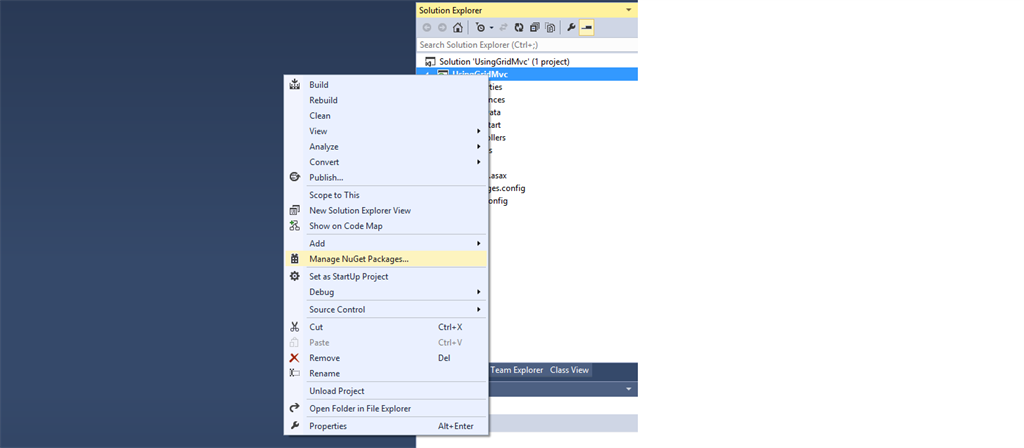Screen dimensions: 1024x448
Task: Select Unload Project
Action: pyautogui.click(x=387, y=391)
